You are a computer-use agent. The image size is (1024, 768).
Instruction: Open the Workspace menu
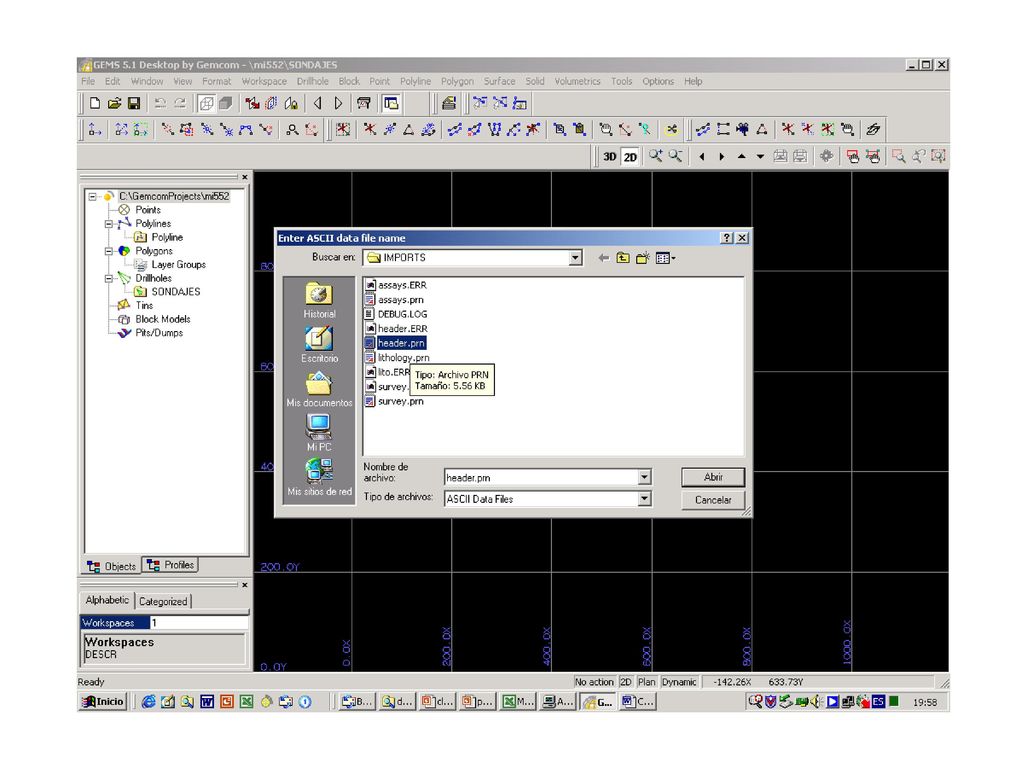click(264, 81)
